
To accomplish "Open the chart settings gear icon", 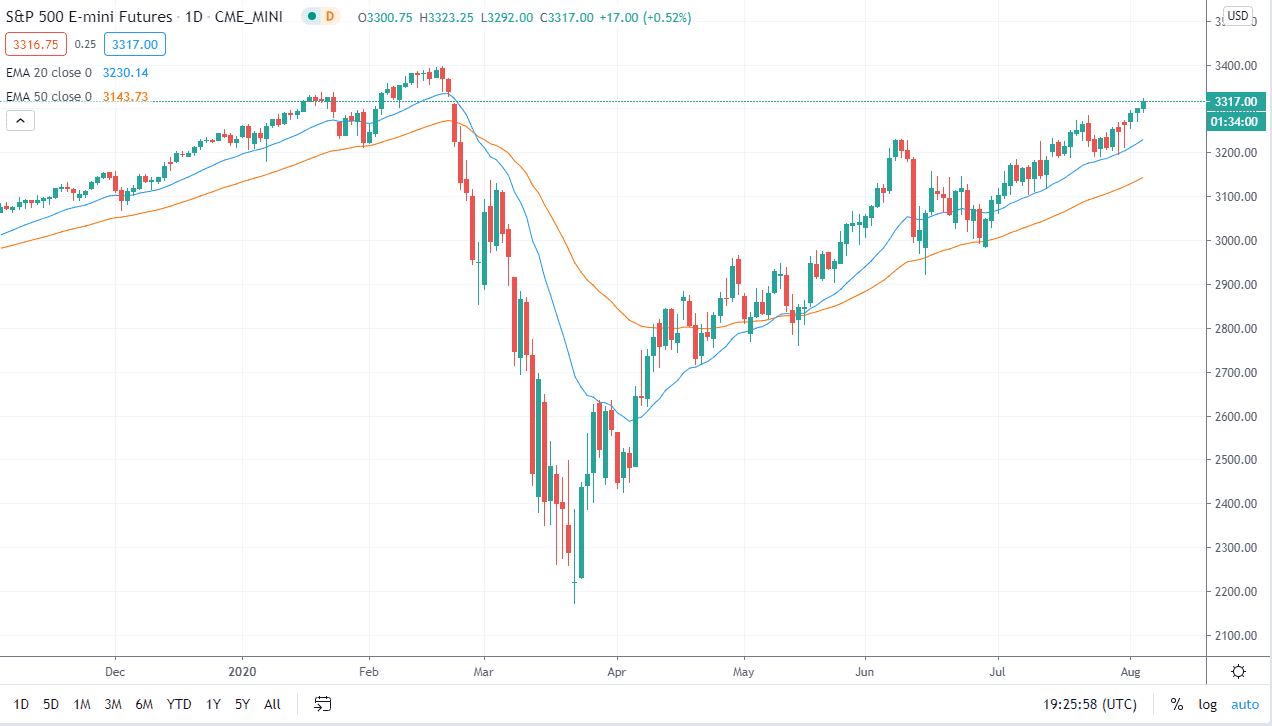I will tap(1237, 671).
